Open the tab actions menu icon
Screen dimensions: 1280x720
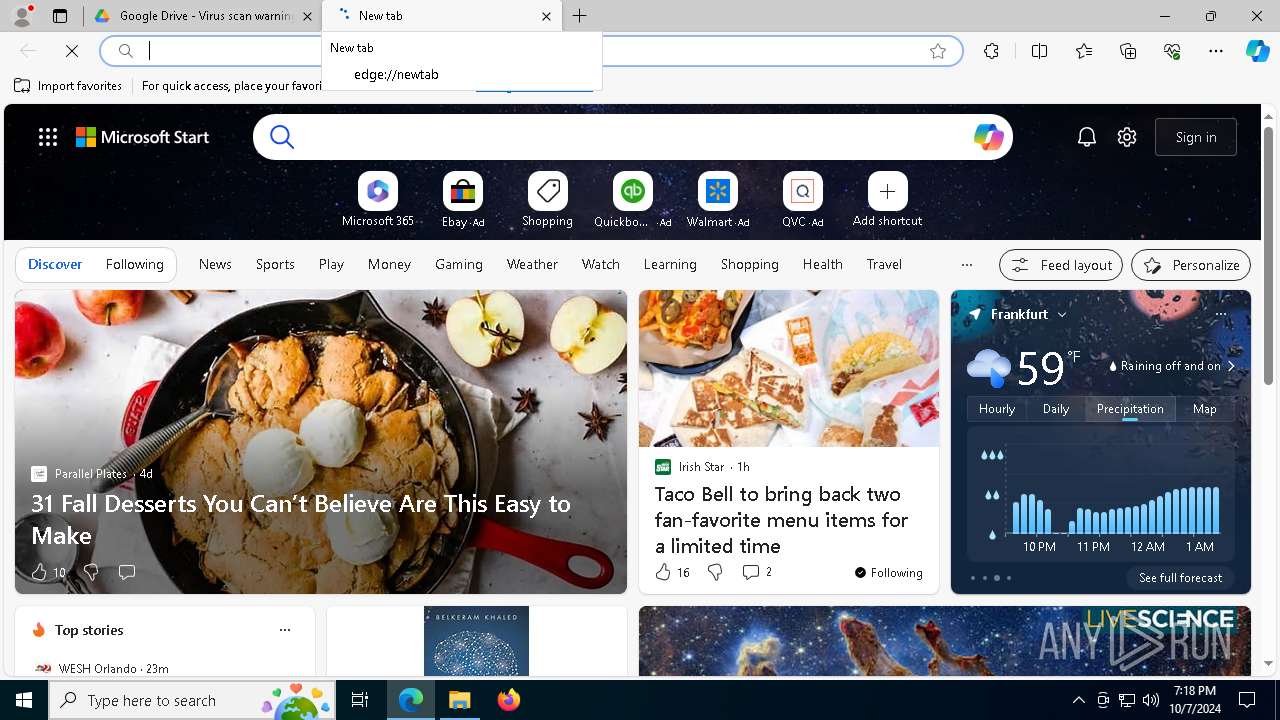pyautogui.click(x=60, y=16)
